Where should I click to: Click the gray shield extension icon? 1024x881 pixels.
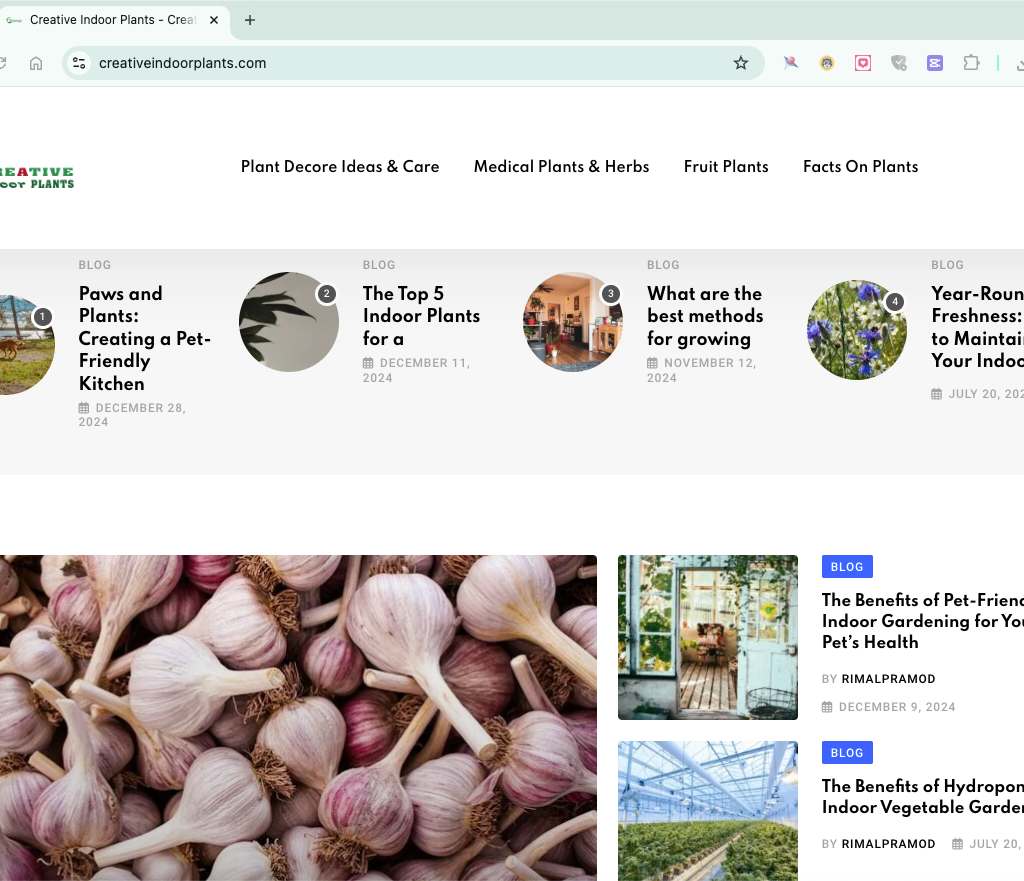[x=899, y=63]
